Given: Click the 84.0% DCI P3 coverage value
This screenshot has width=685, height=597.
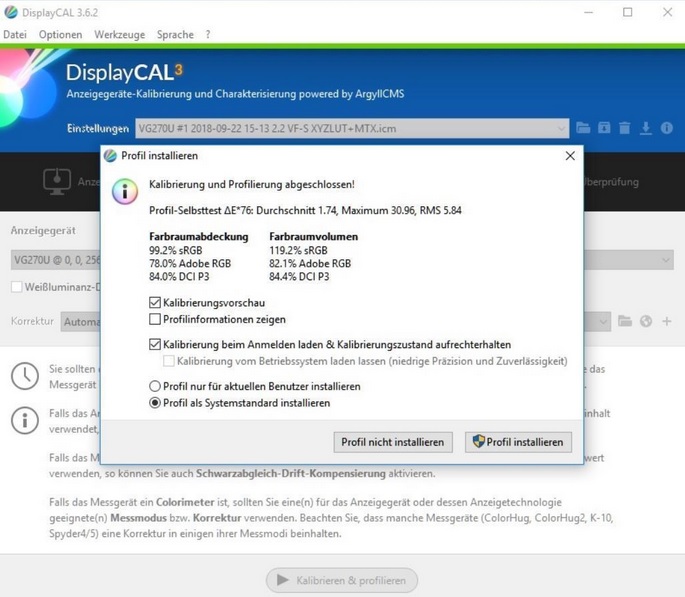Looking at the screenshot, I should (x=179, y=276).
